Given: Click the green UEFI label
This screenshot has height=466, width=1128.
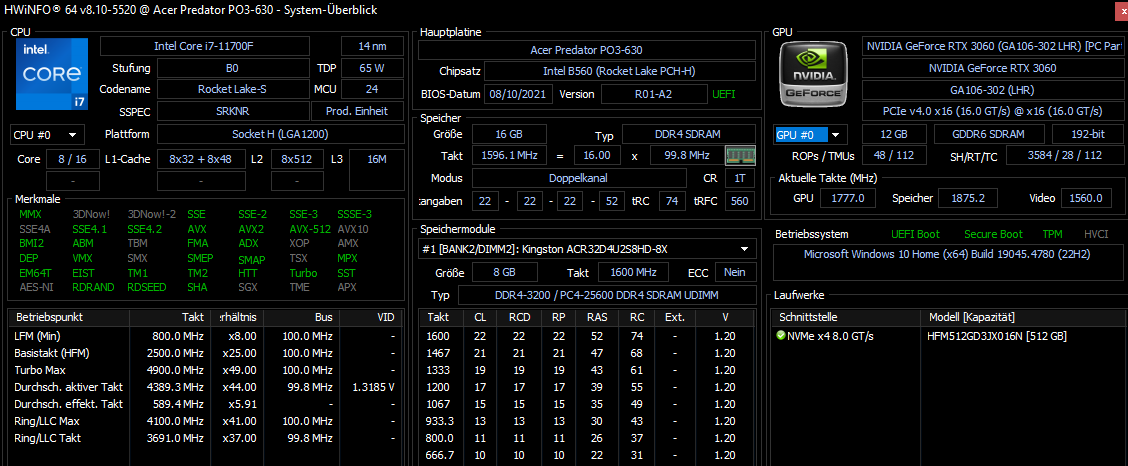Looking at the screenshot, I should pyautogui.click(x=723, y=94).
